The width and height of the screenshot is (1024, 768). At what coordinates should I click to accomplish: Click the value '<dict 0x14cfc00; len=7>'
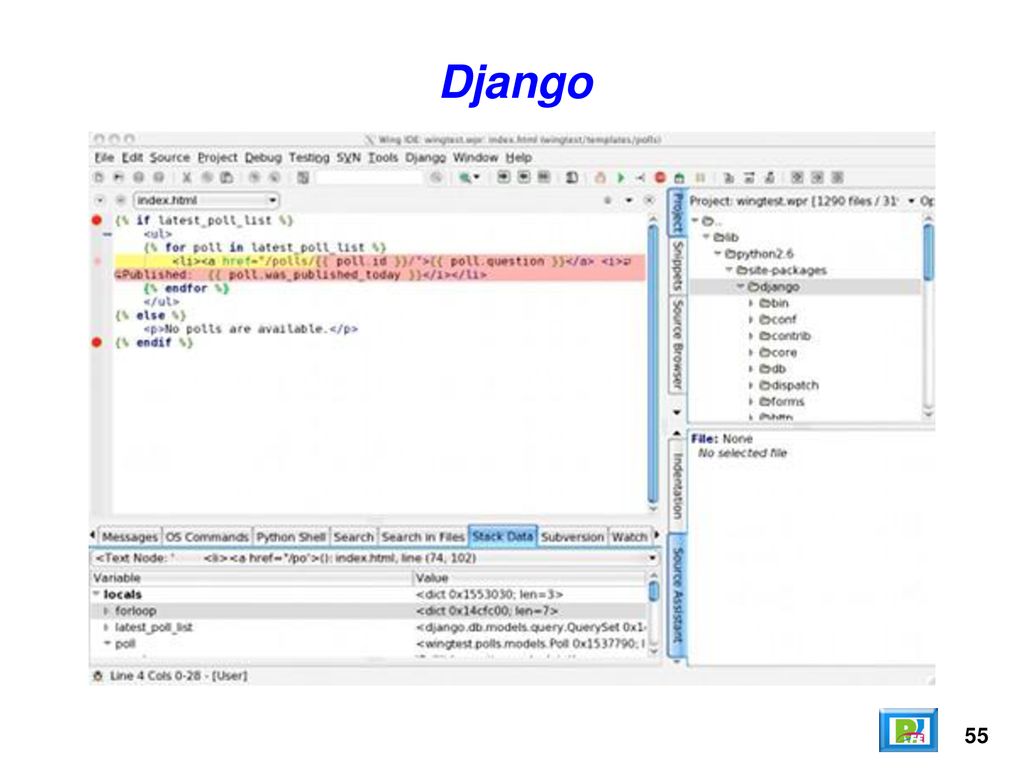coord(487,611)
